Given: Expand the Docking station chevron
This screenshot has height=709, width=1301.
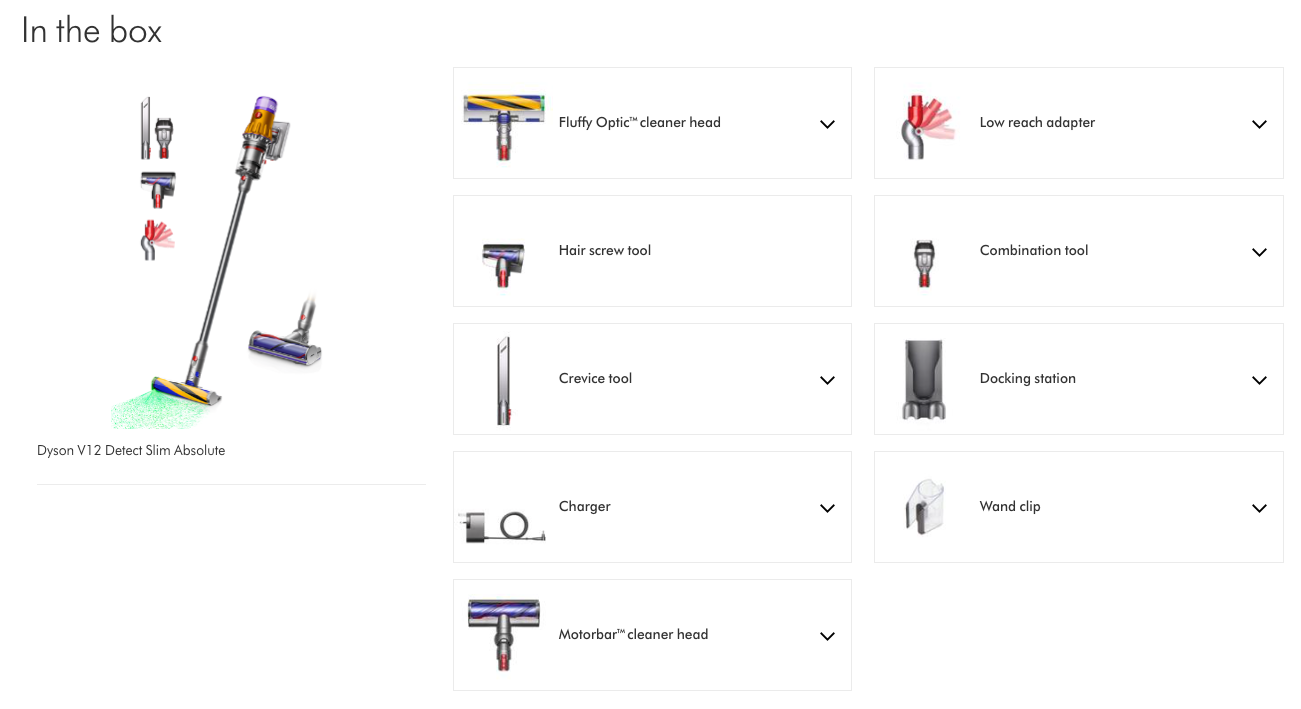Looking at the screenshot, I should point(1259,380).
